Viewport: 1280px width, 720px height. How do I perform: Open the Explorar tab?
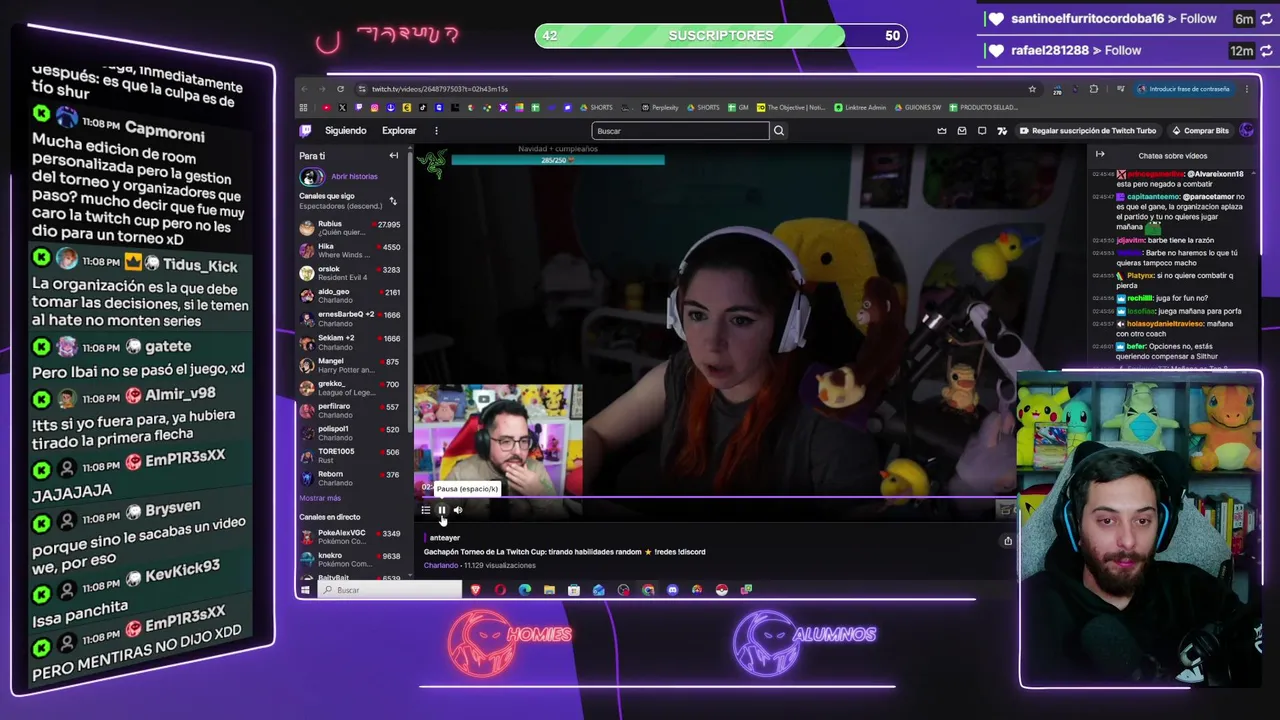399,131
